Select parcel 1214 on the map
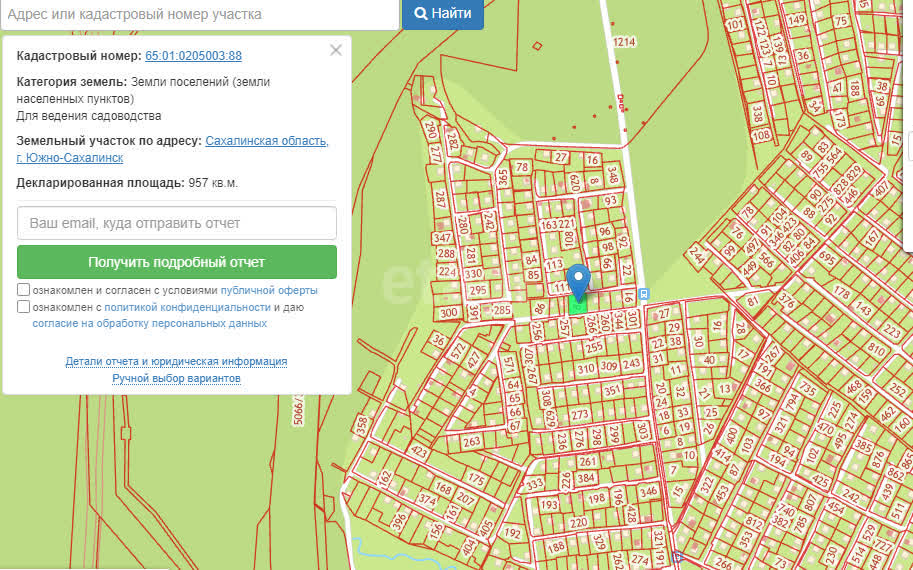Image resolution: width=913 pixels, height=570 pixels. click(624, 42)
